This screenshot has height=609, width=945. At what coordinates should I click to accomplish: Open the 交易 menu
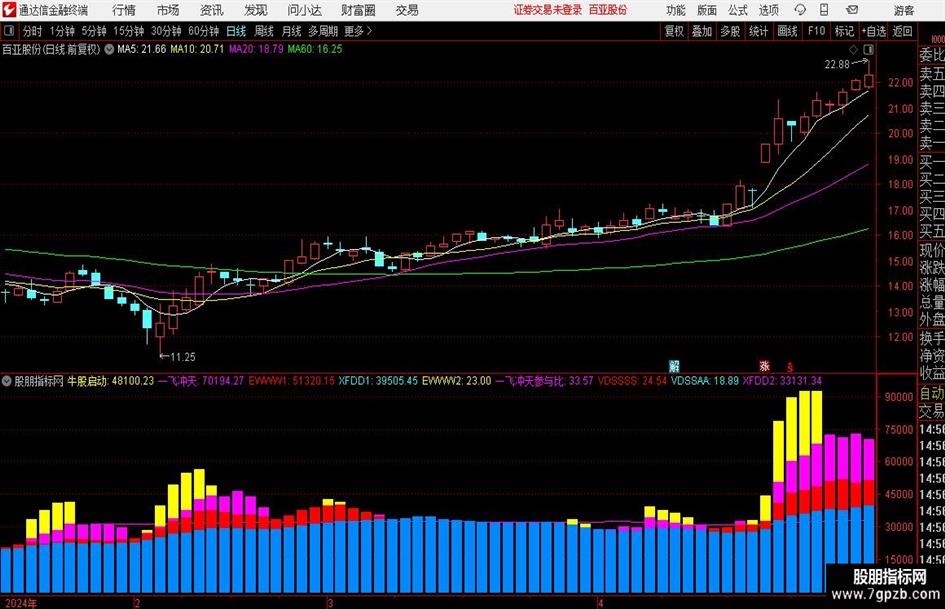407,10
